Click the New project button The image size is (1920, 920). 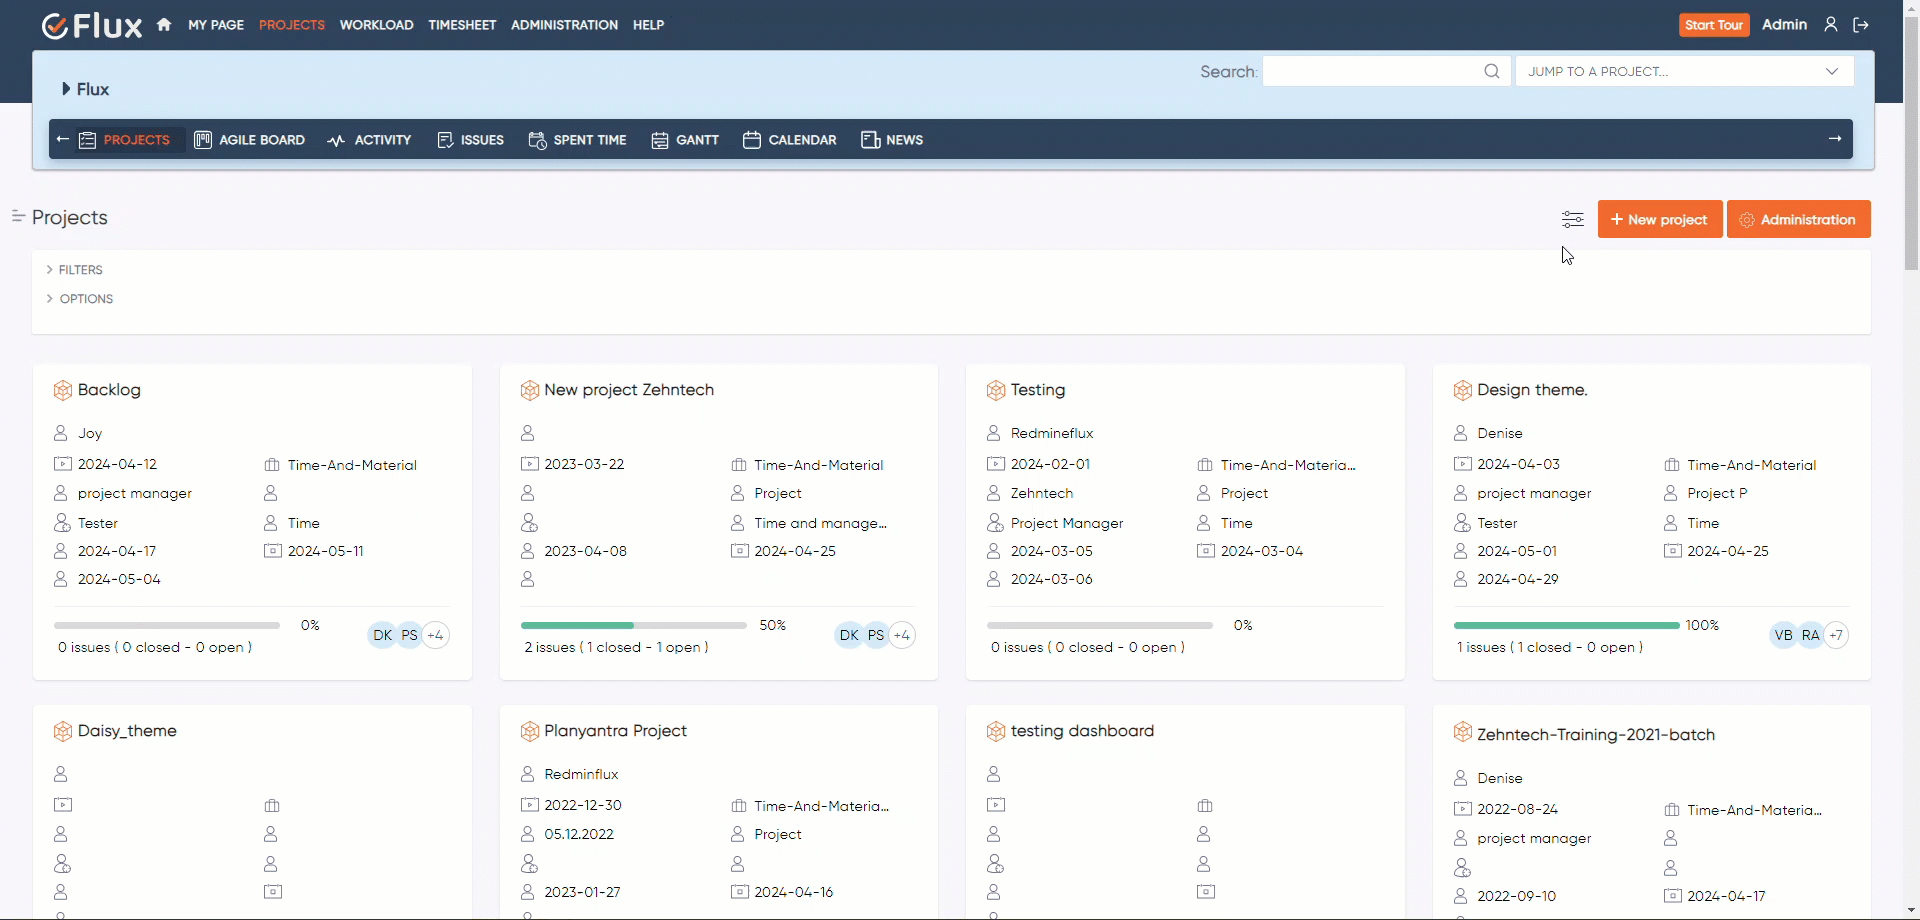point(1659,219)
